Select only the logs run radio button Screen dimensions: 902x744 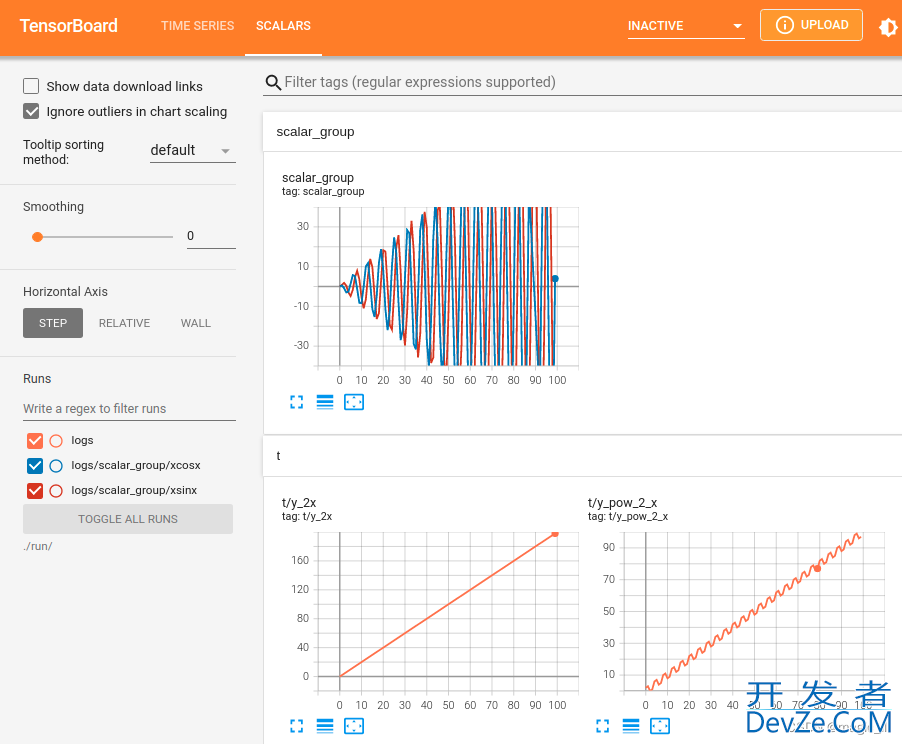pos(56,441)
